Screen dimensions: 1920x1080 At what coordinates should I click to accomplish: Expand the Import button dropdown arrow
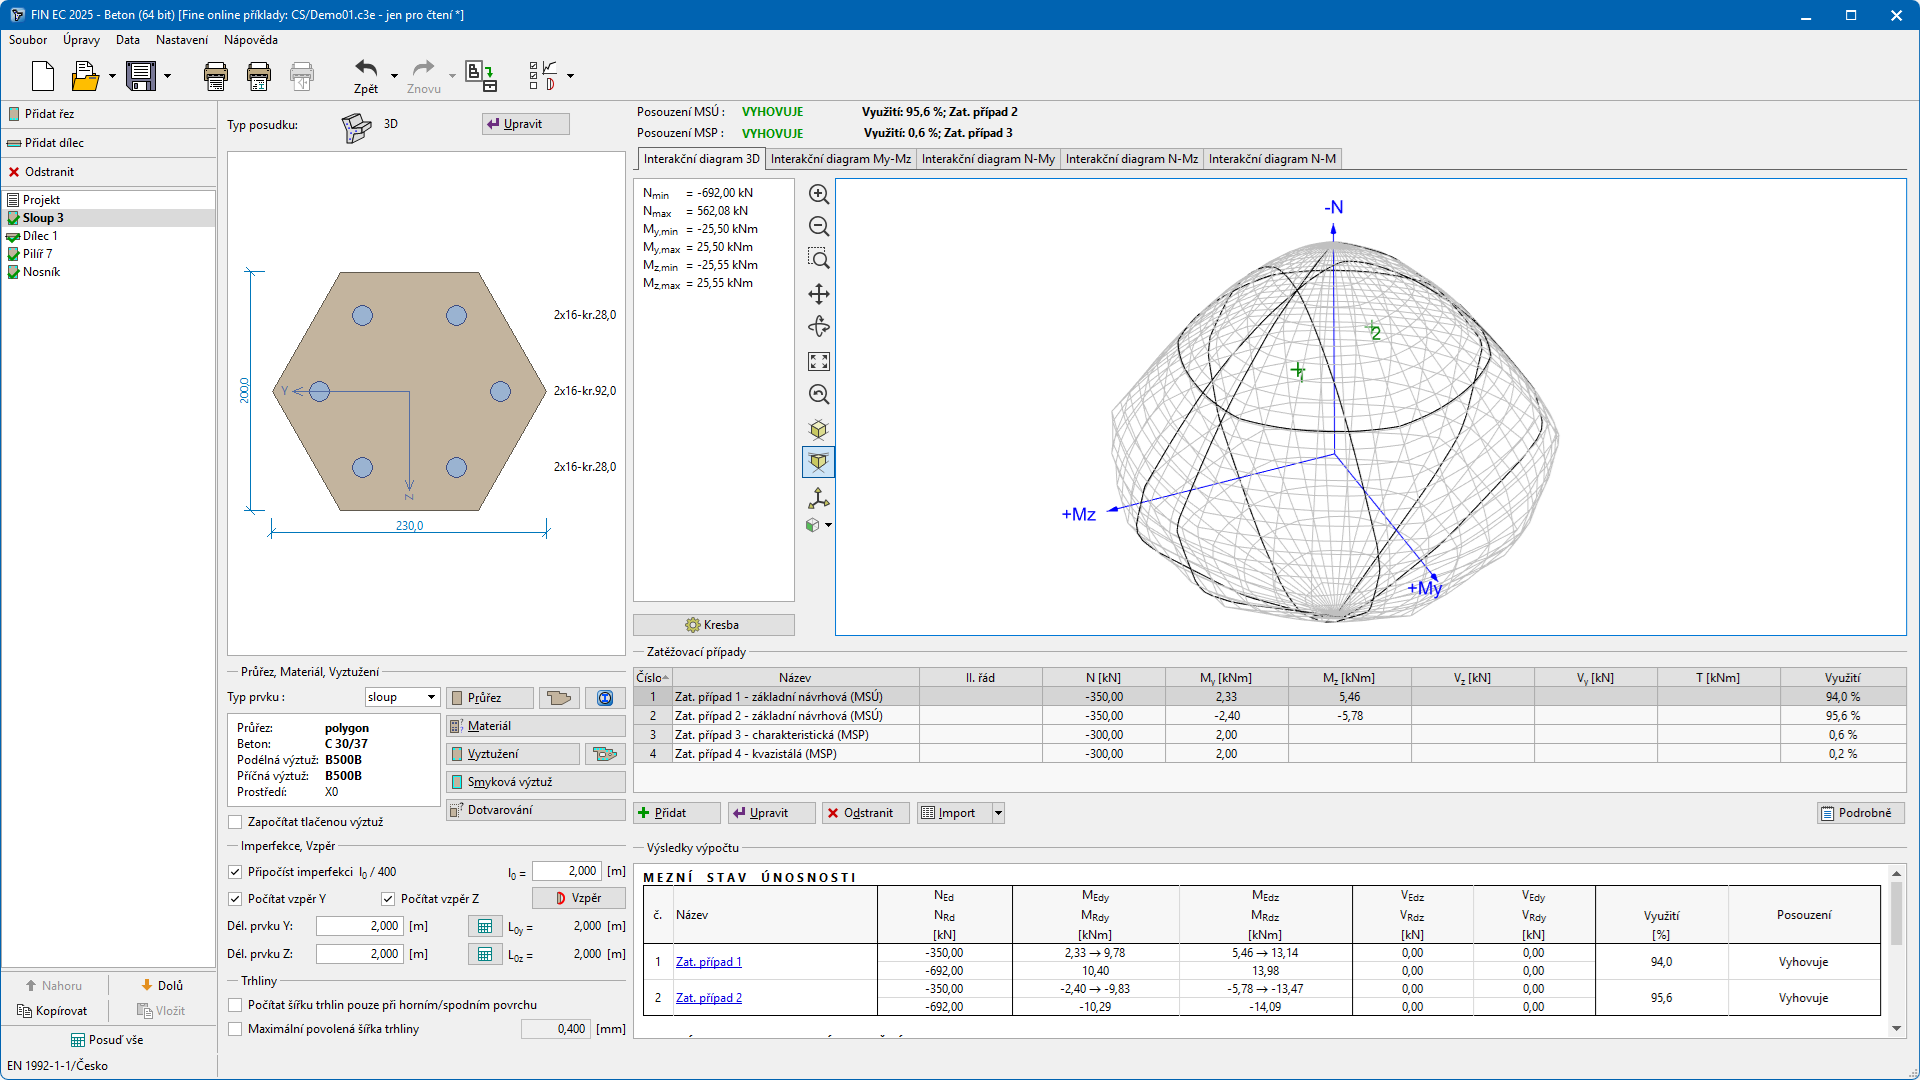pyautogui.click(x=997, y=813)
